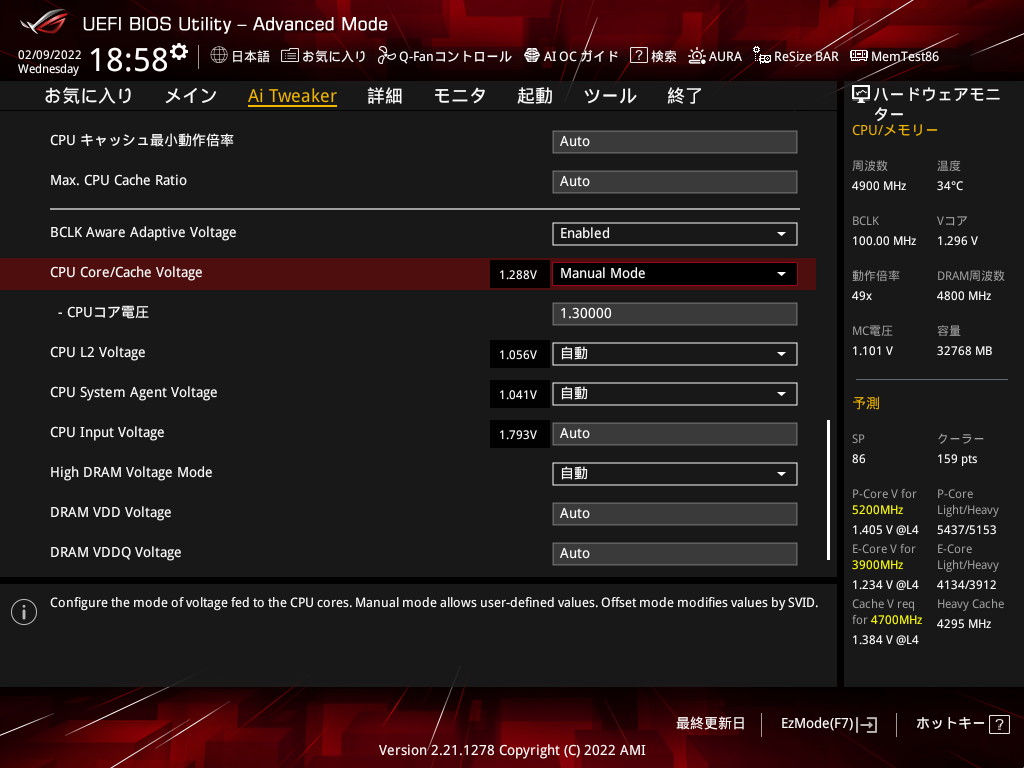The image size is (1024, 768).
Task: Click CPU キャッシュ最小動作倍率 Auto field
Action: [675, 142]
